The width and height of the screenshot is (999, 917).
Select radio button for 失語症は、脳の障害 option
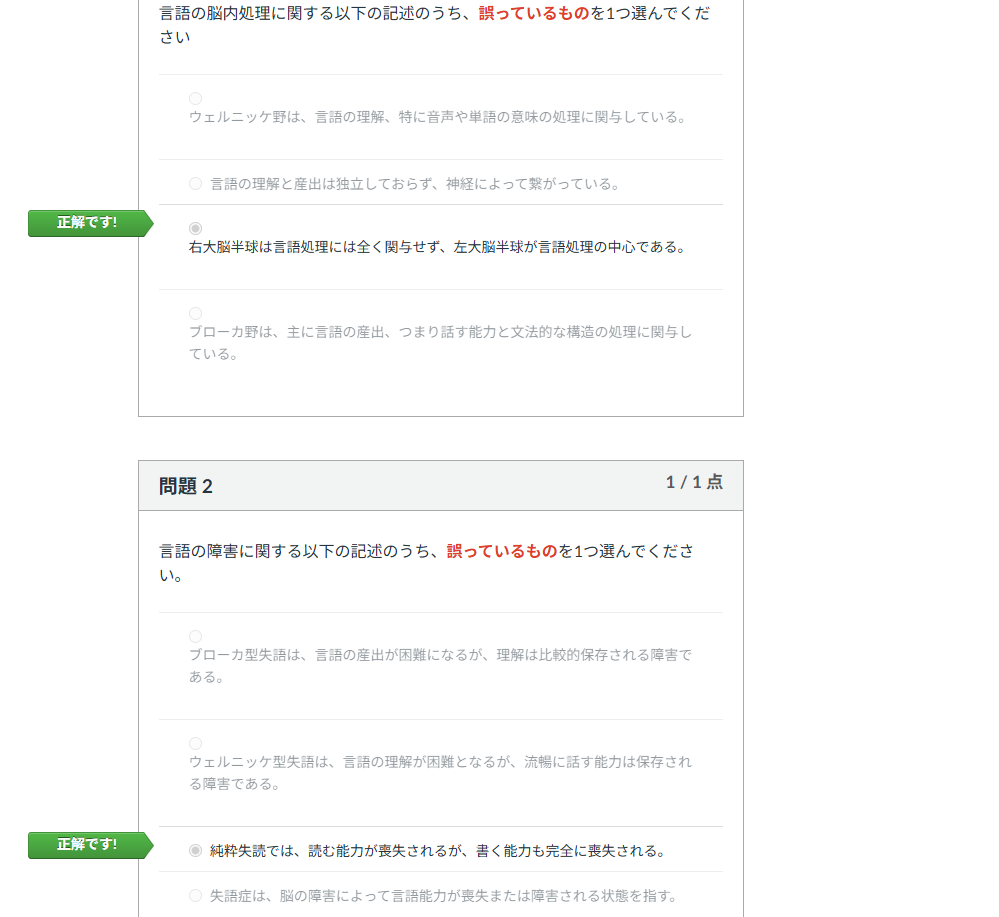pyautogui.click(x=195, y=895)
